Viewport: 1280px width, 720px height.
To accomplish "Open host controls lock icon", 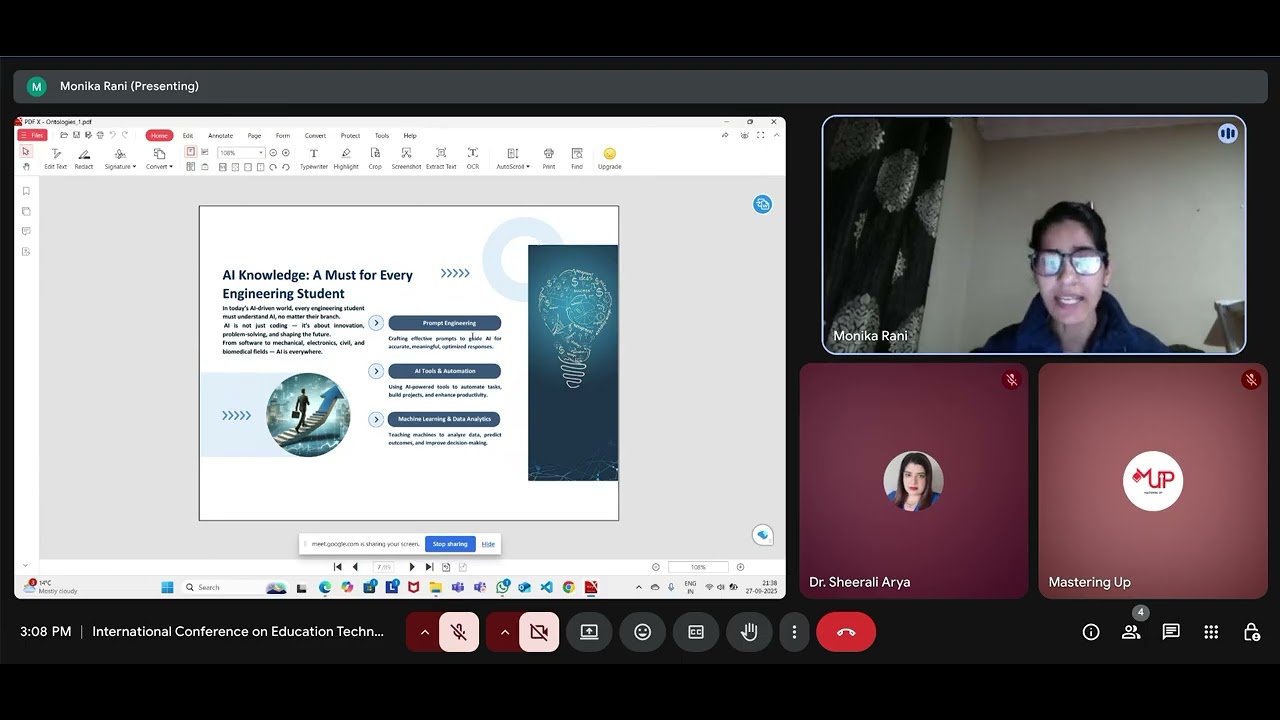I will pyautogui.click(x=1251, y=632).
